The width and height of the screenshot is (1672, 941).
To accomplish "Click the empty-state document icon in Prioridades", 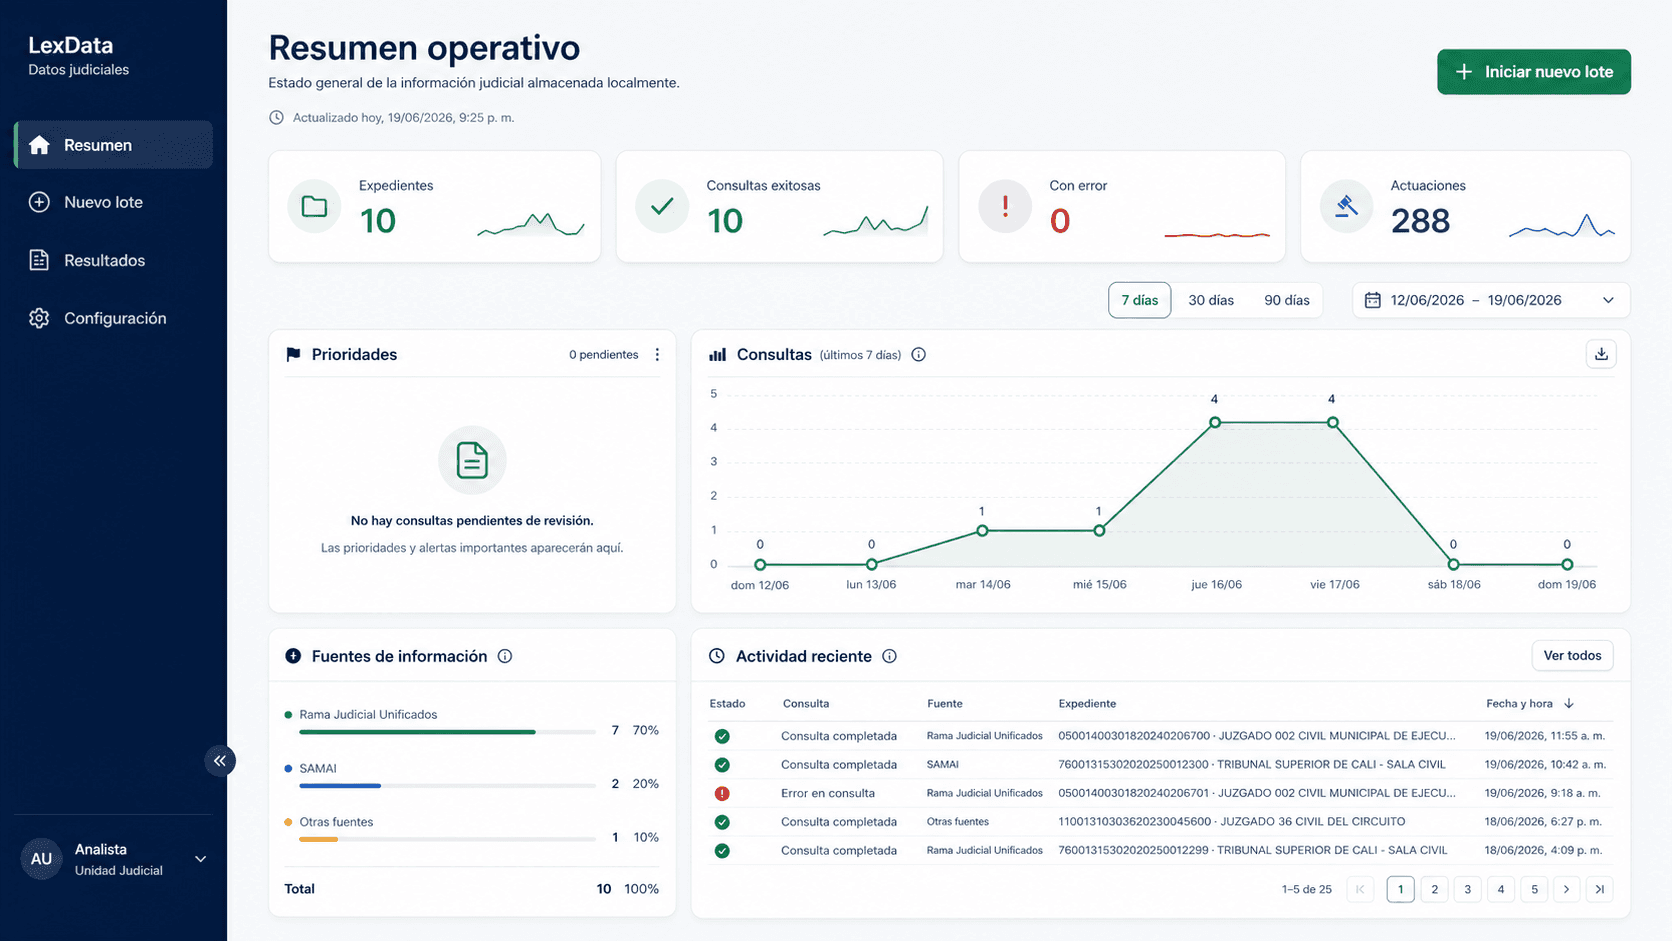I will tap(472, 460).
